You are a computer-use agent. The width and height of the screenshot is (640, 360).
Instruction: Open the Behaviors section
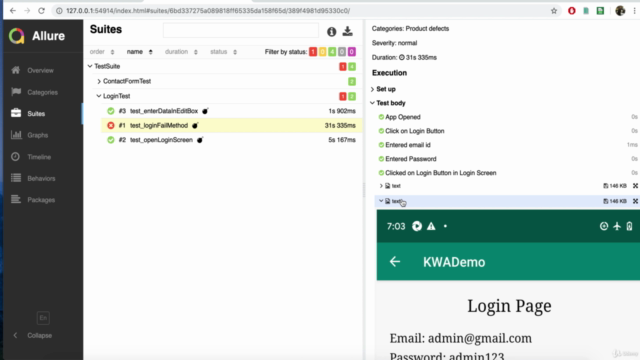41,178
